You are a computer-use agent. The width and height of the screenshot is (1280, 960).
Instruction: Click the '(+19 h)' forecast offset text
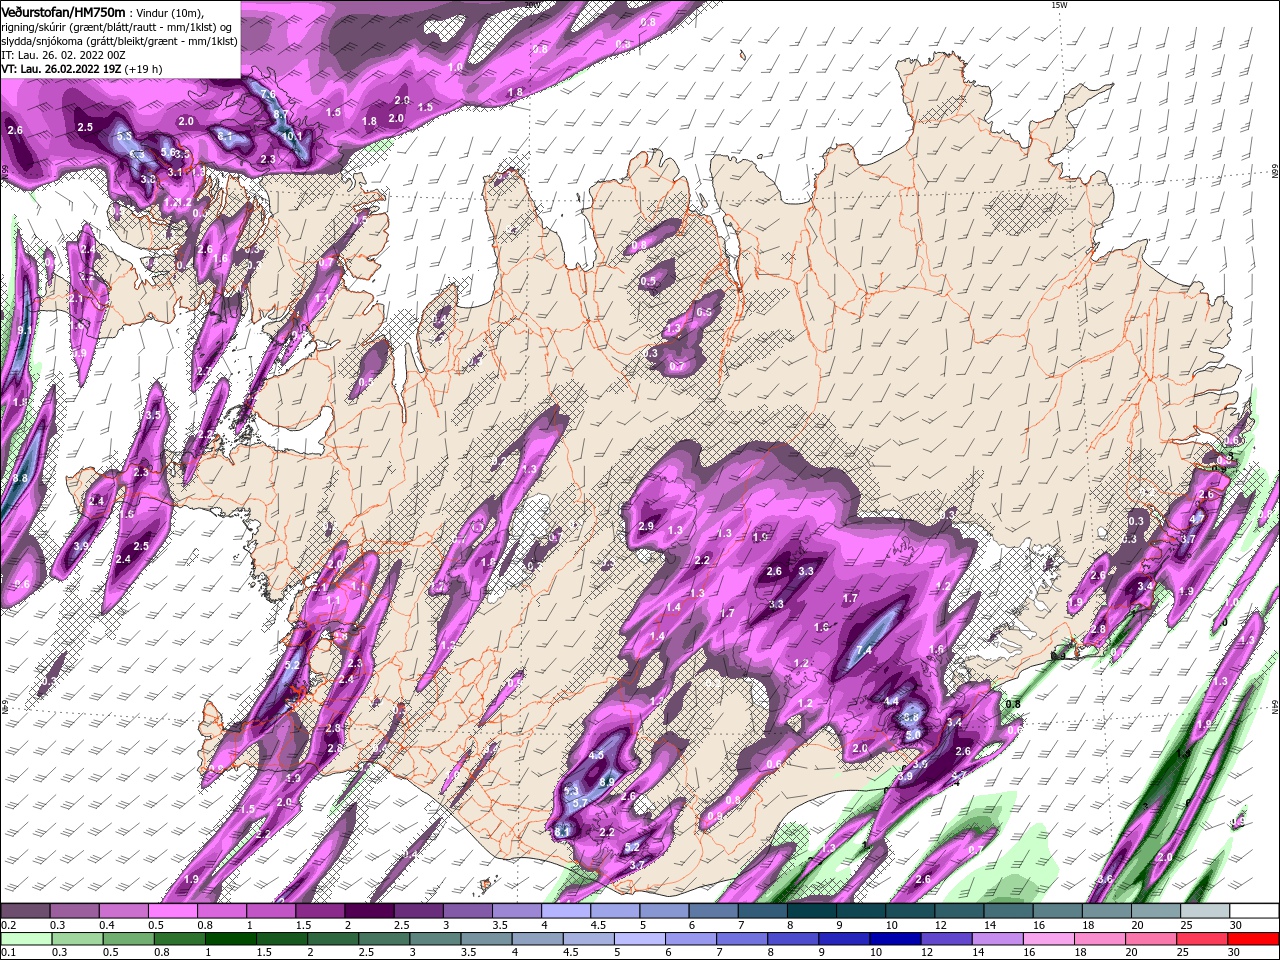pyautogui.click(x=144, y=69)
